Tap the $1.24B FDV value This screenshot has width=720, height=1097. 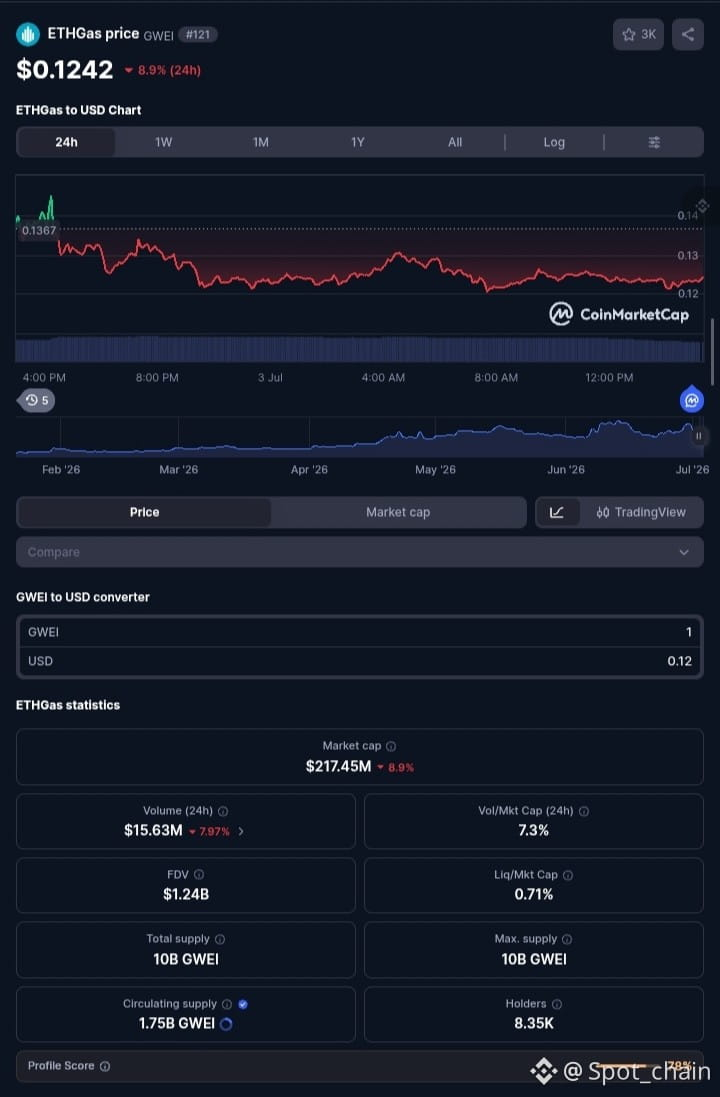[186, 894]
